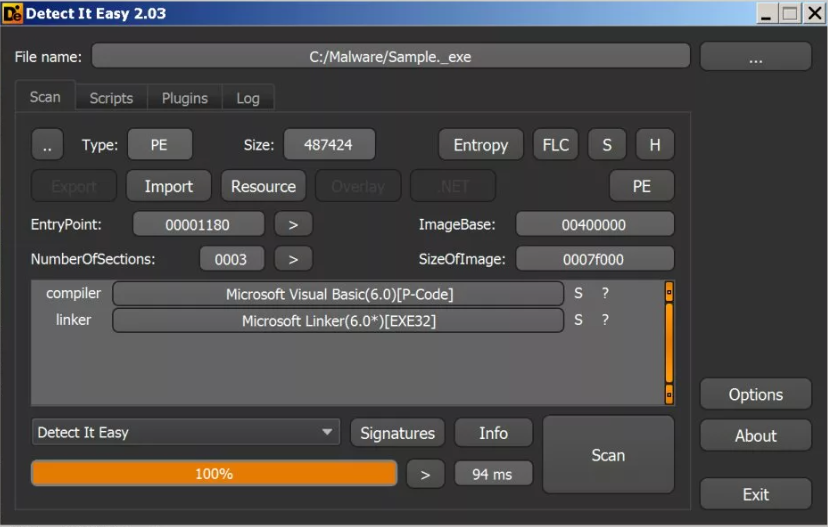The width and height of the screenshot is (828, 527).
Task: Click the '..' button beside Type
Action: [x=48, y=145]
